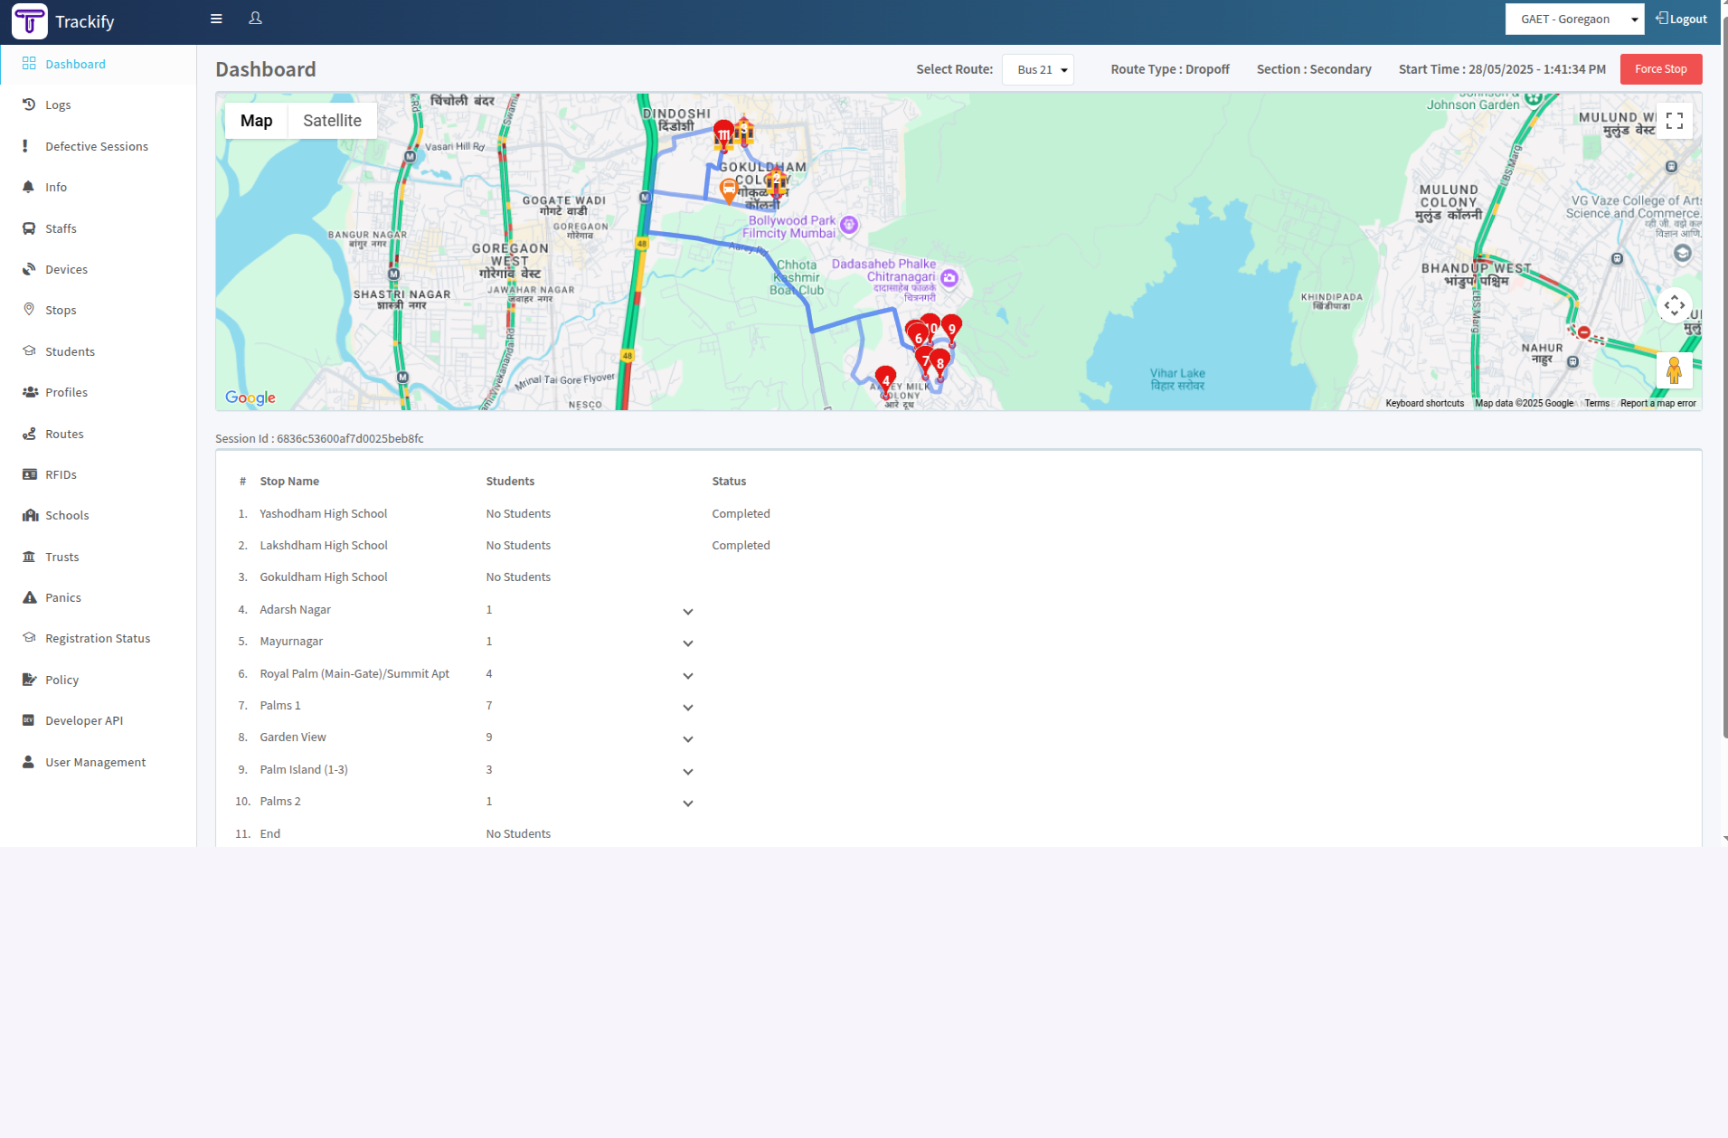This screenshot has height=1138, width=1728.
Task: Click the Students graduation cap icon
Action: coord(29,351)
